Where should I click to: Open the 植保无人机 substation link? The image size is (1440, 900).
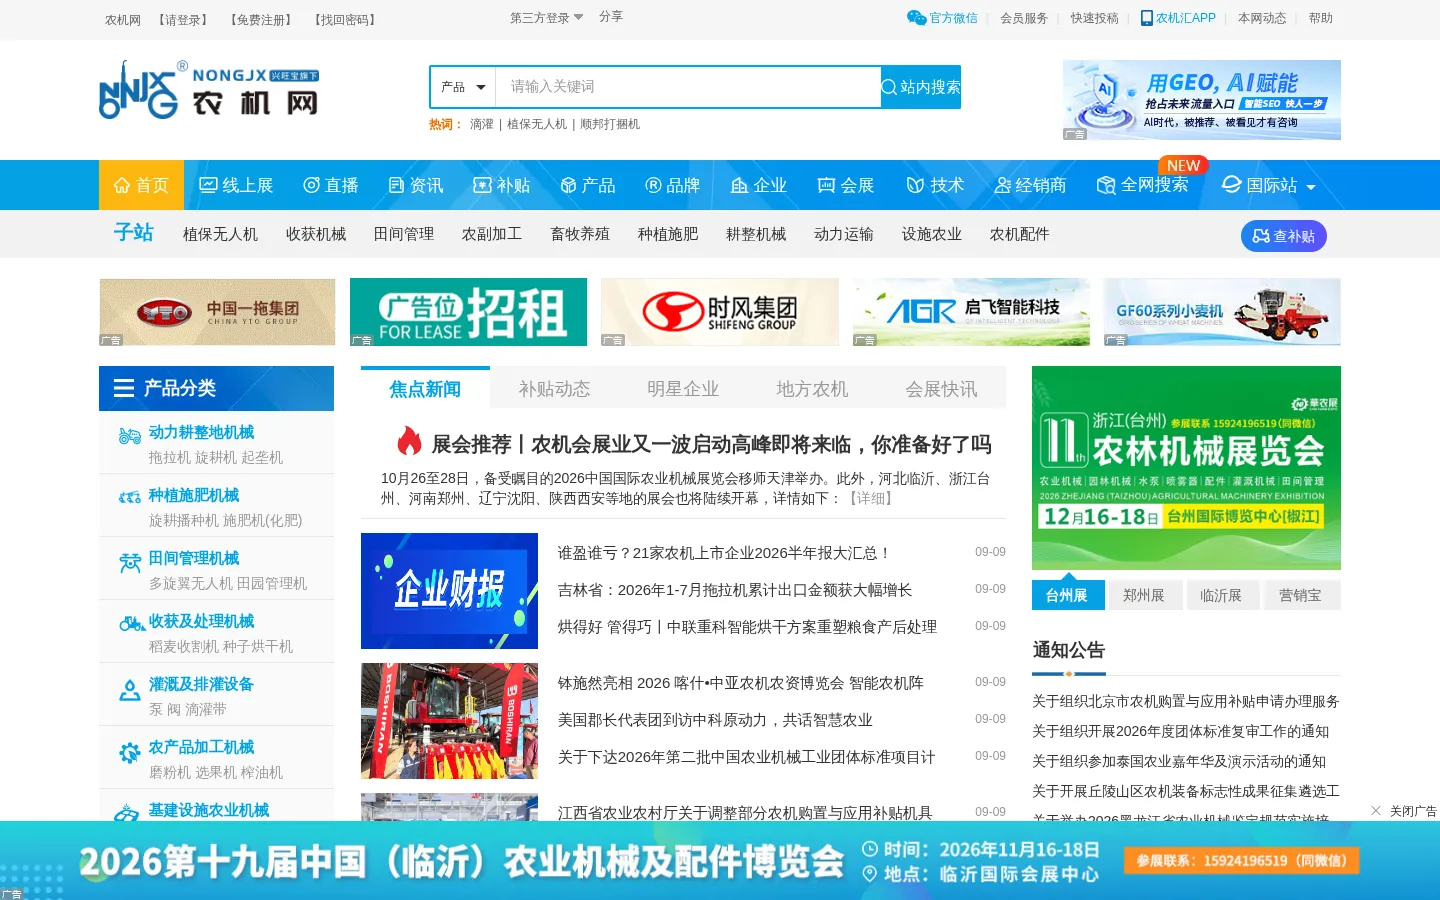pos(220,234)
